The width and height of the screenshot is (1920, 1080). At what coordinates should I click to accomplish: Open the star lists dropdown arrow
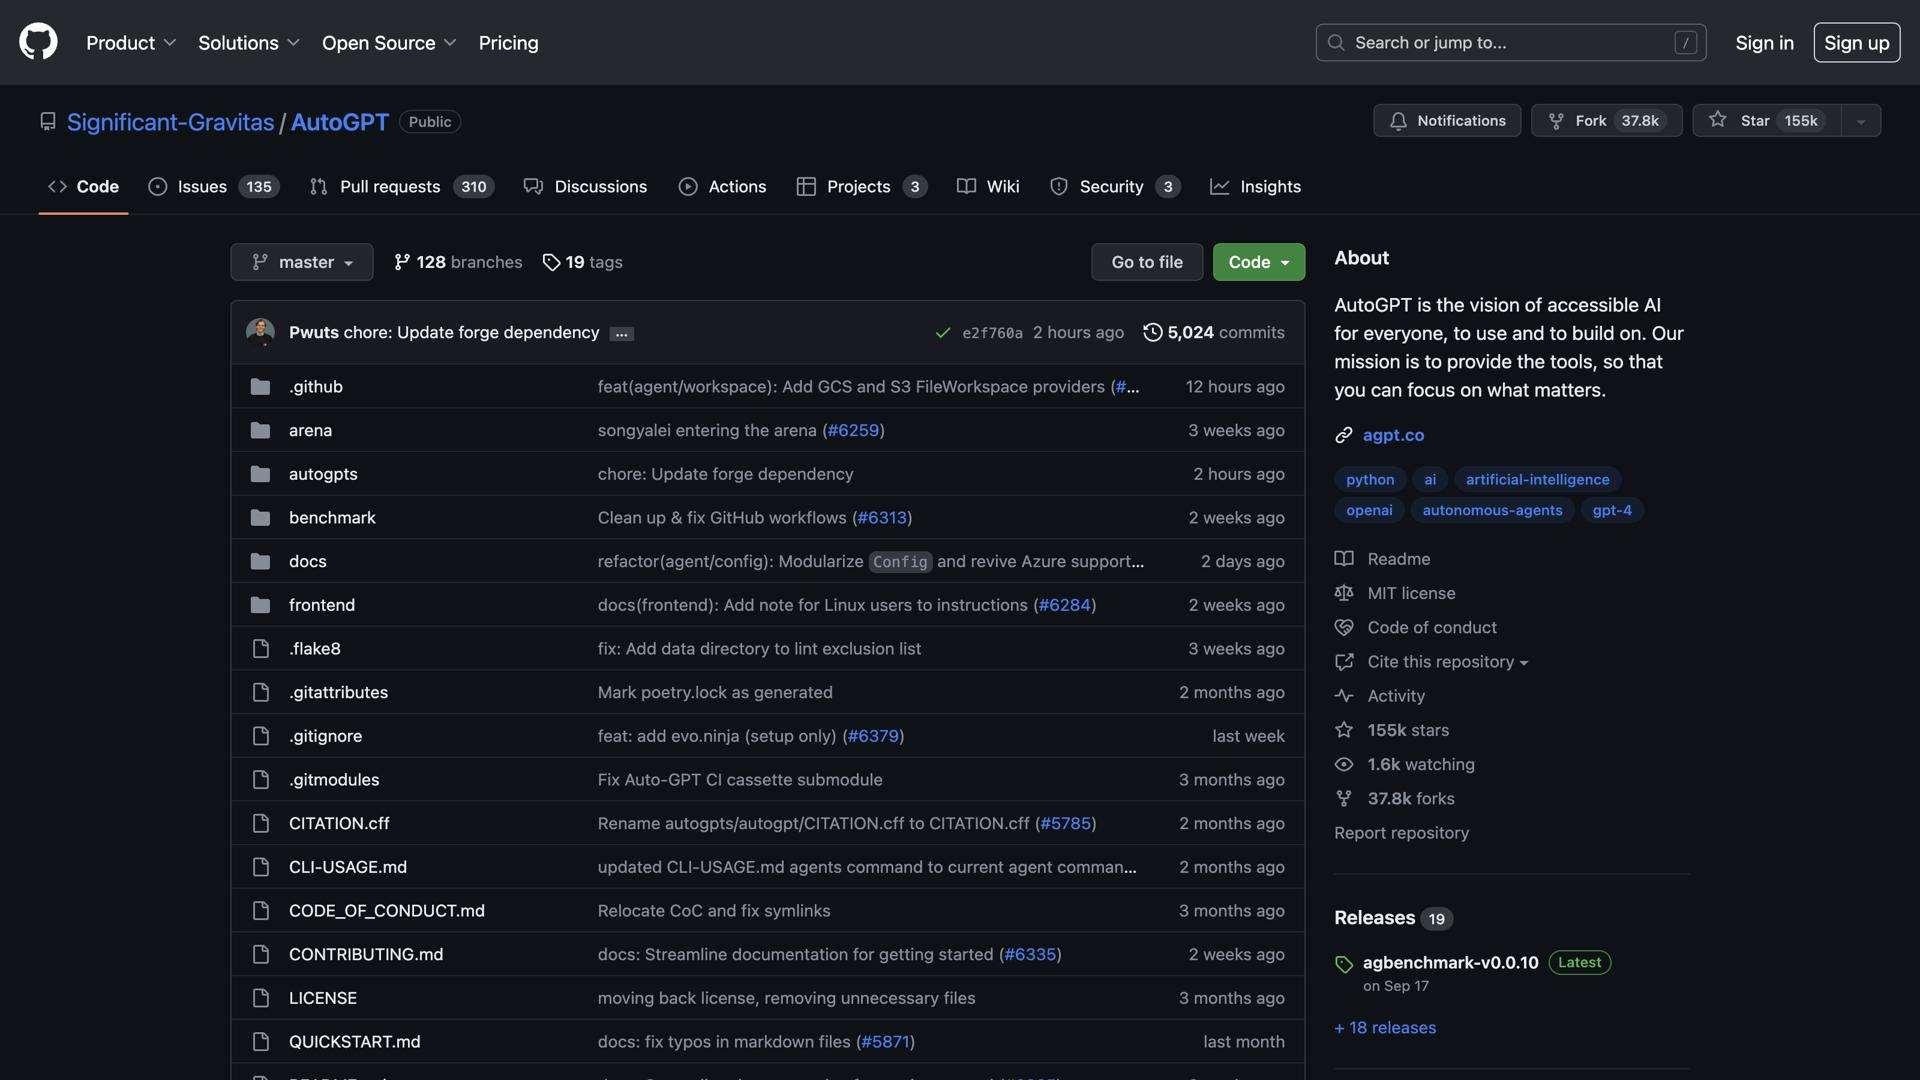pos(1861,121)
